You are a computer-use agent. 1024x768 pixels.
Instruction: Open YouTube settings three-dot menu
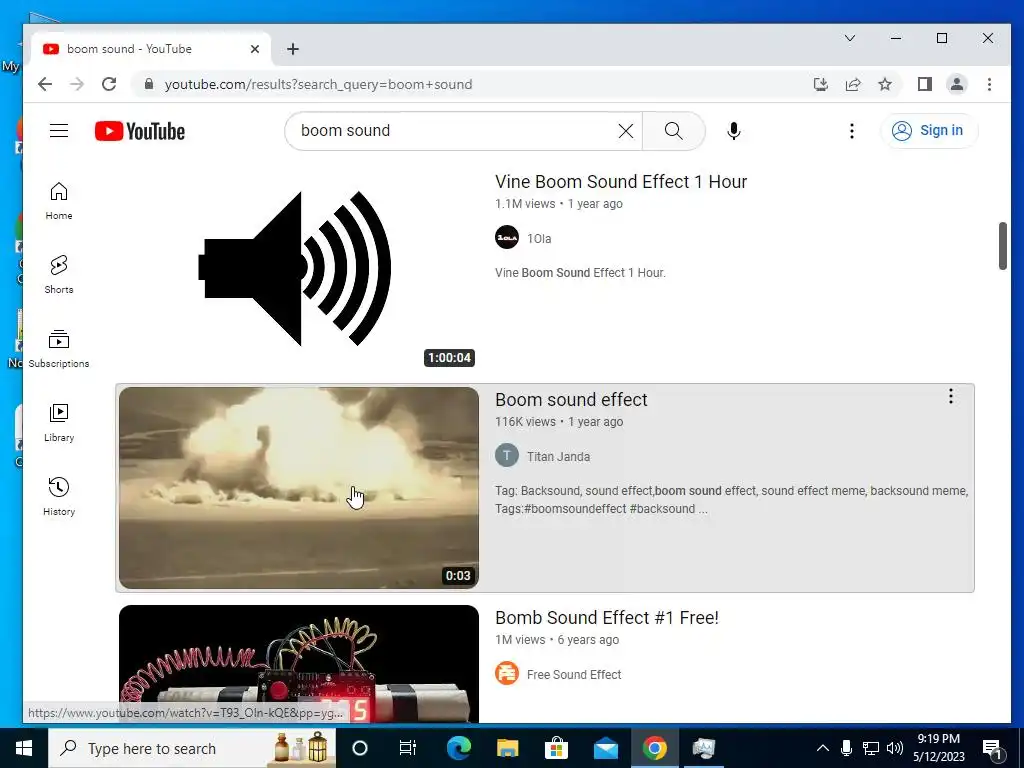[852, 131]
